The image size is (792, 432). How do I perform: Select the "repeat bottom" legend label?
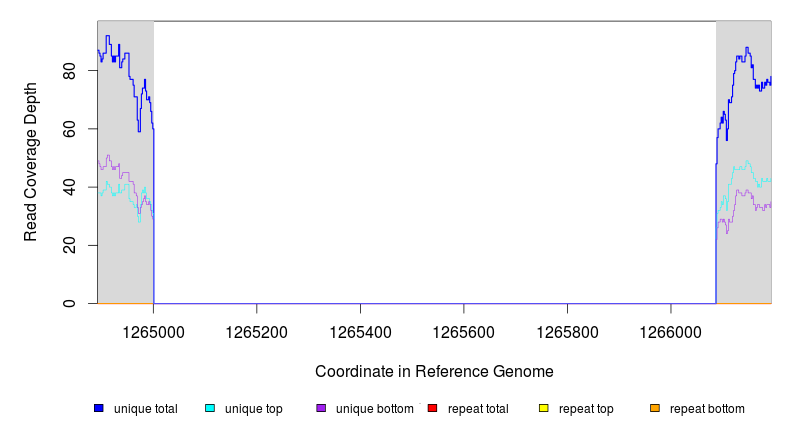point(707,409)
